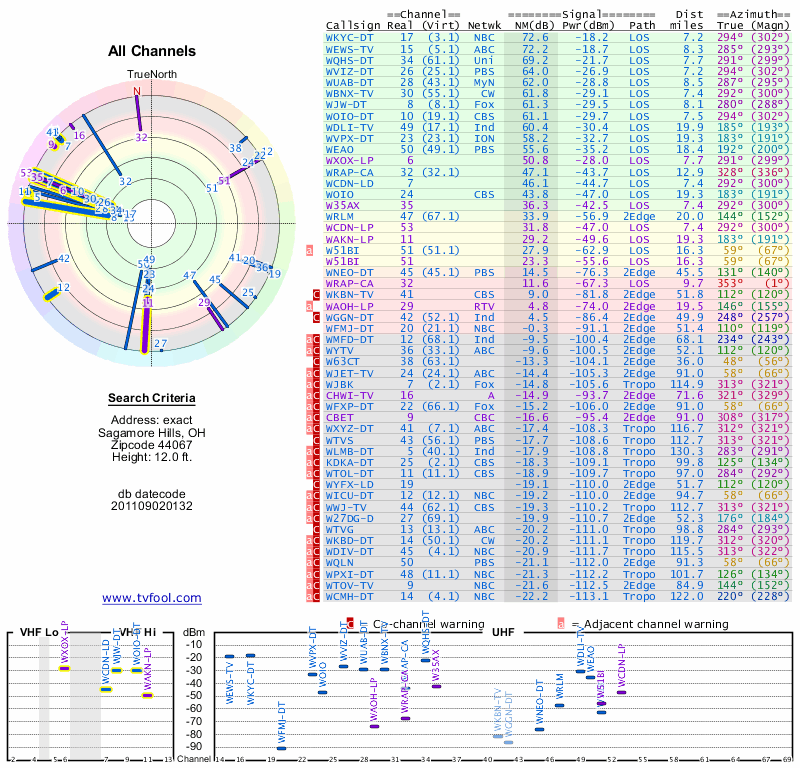Click the TrueNorth label above radar chart
The height and width of the screenshot is (768, 800).
152,75
